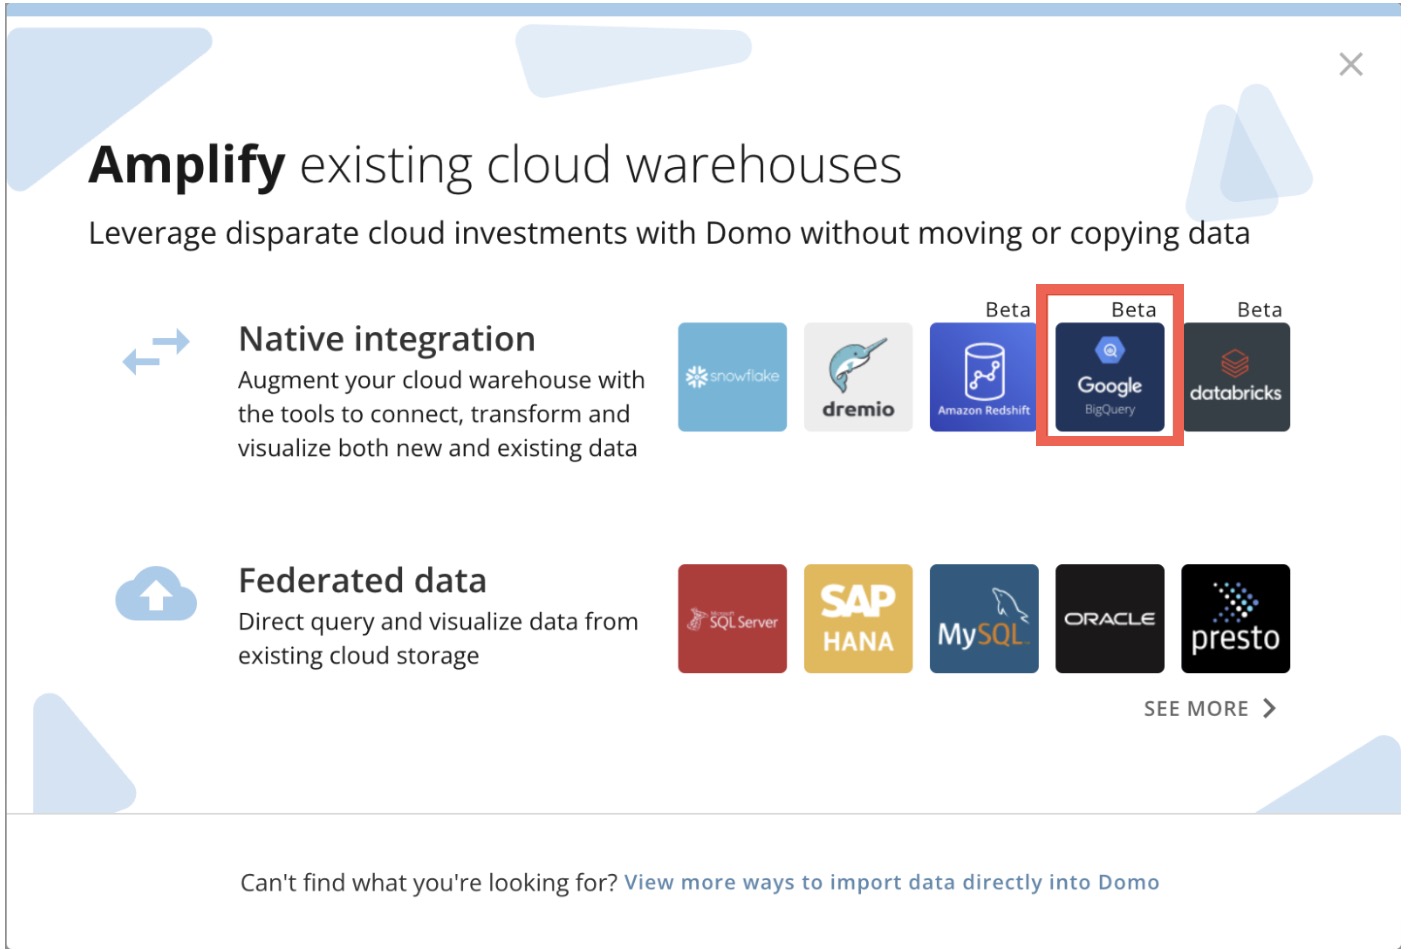Select the Snowflake connector tile
This screenshot has width=1414, height=950.
731,376
